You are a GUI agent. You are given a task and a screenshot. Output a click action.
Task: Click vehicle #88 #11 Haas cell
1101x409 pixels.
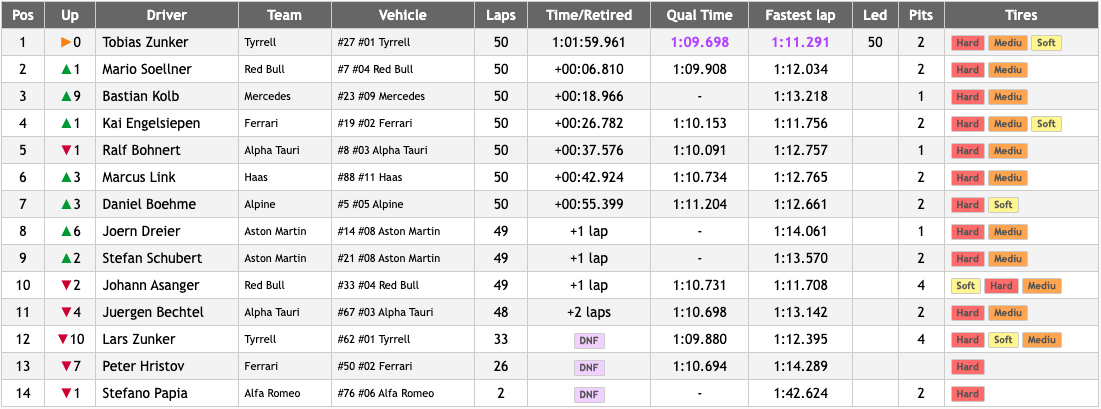point(371,178)
